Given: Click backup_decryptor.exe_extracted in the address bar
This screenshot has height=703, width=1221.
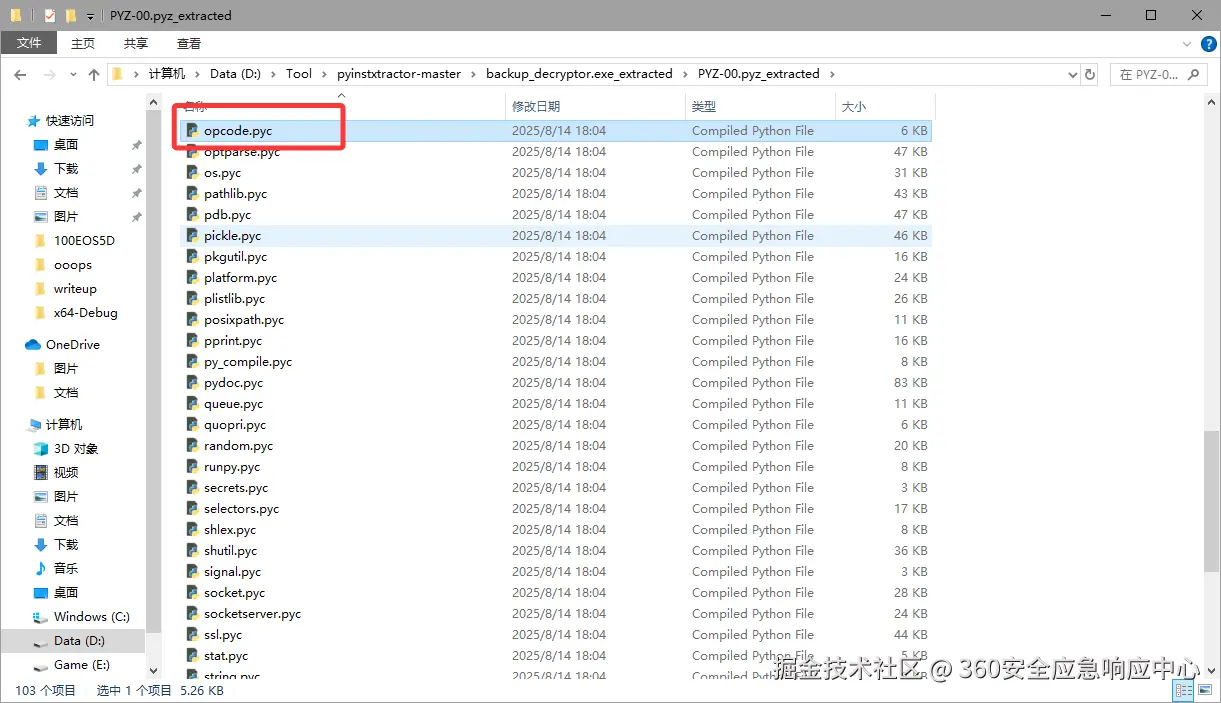Looking at the screenshot, I should pyautogui.click(x=579, y=74).
